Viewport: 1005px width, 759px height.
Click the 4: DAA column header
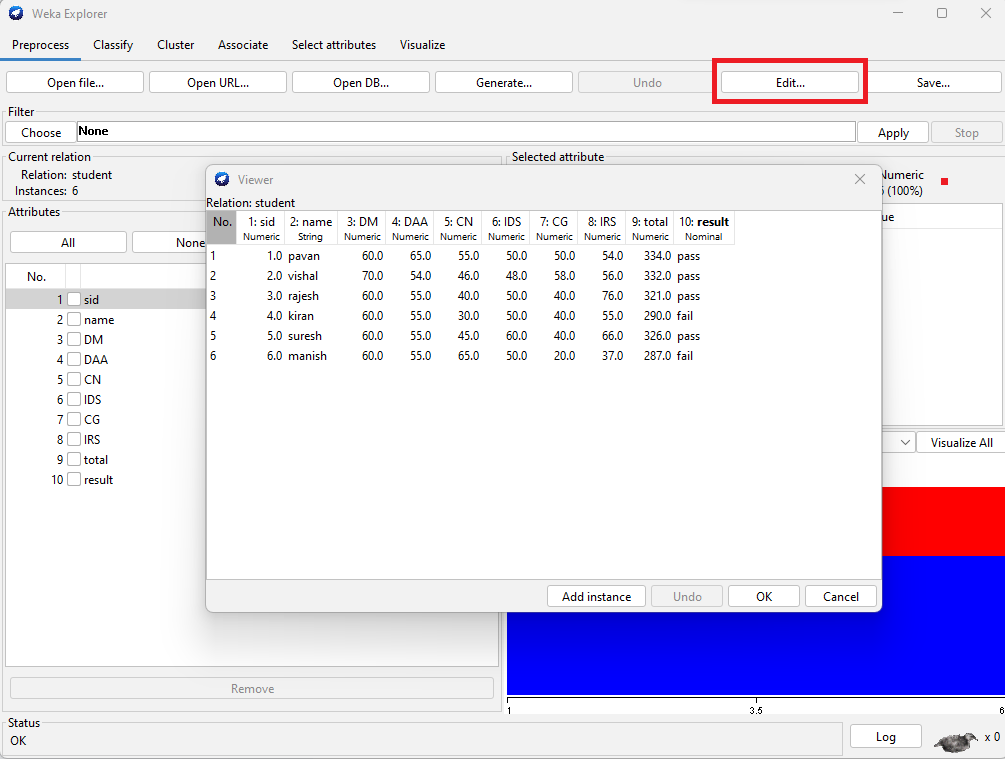coord(410,228)
